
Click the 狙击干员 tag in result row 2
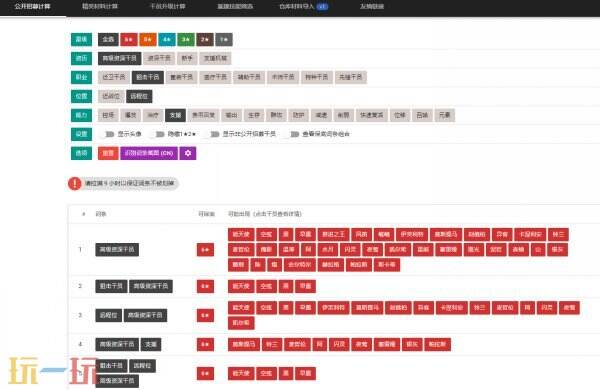coord(111,286)
